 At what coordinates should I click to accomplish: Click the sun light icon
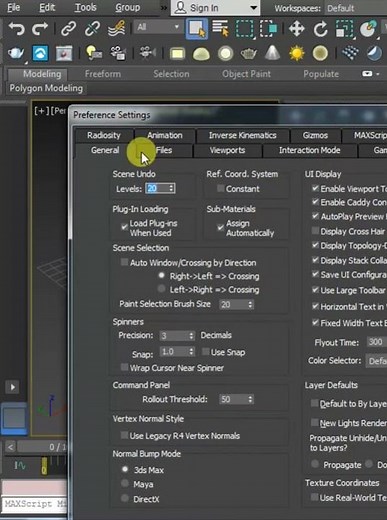point(297,53)
